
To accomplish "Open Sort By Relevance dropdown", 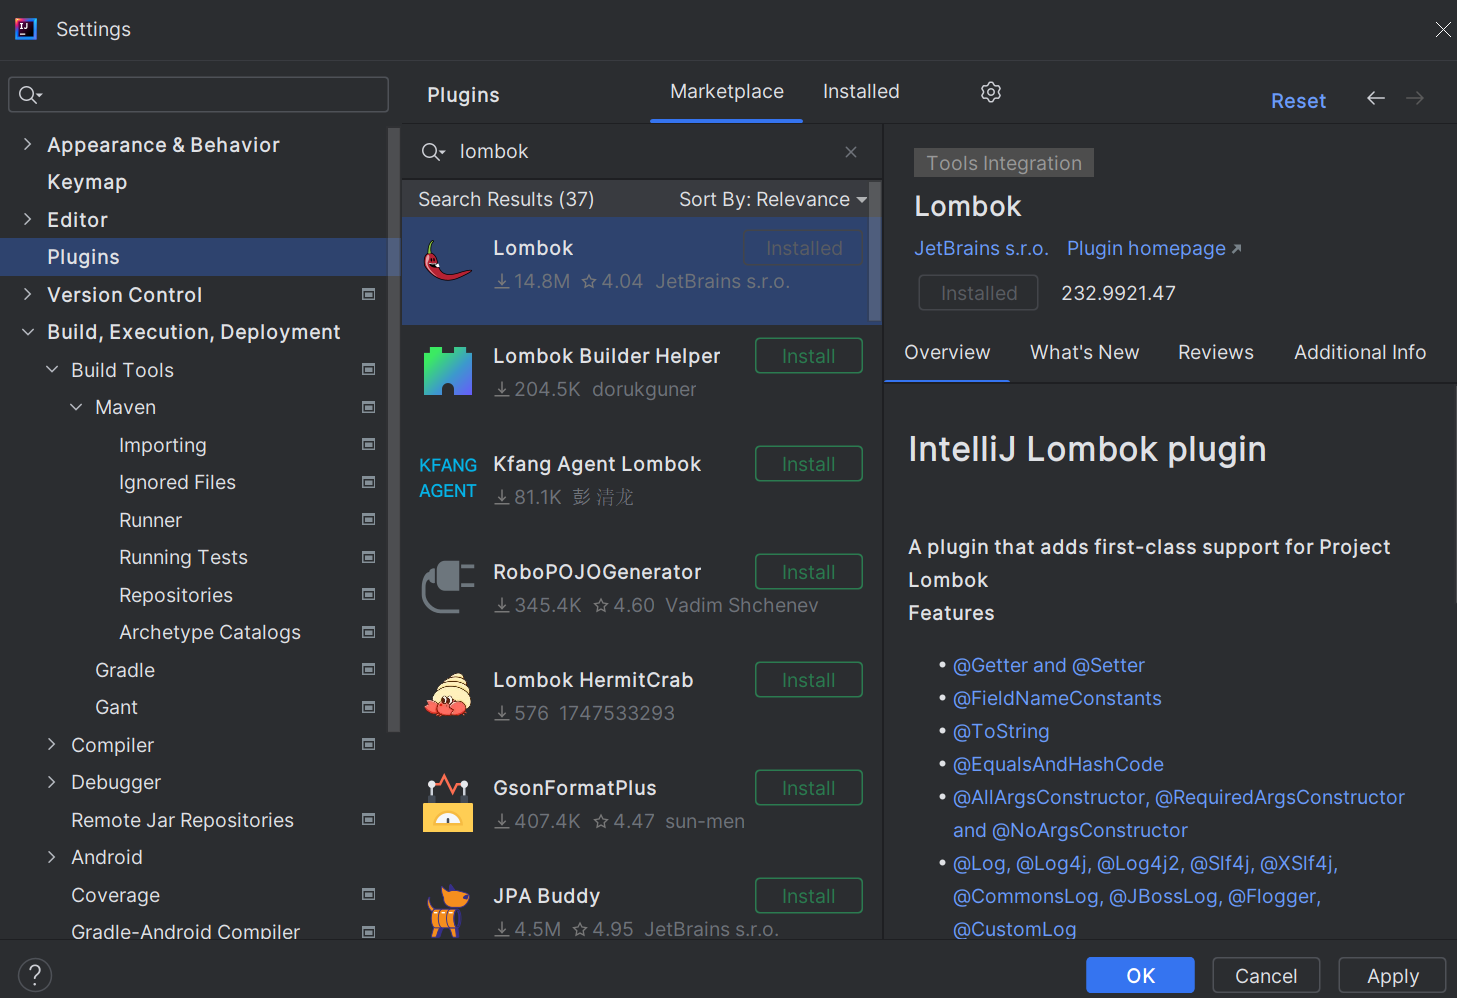I will (x=773, y=199).
